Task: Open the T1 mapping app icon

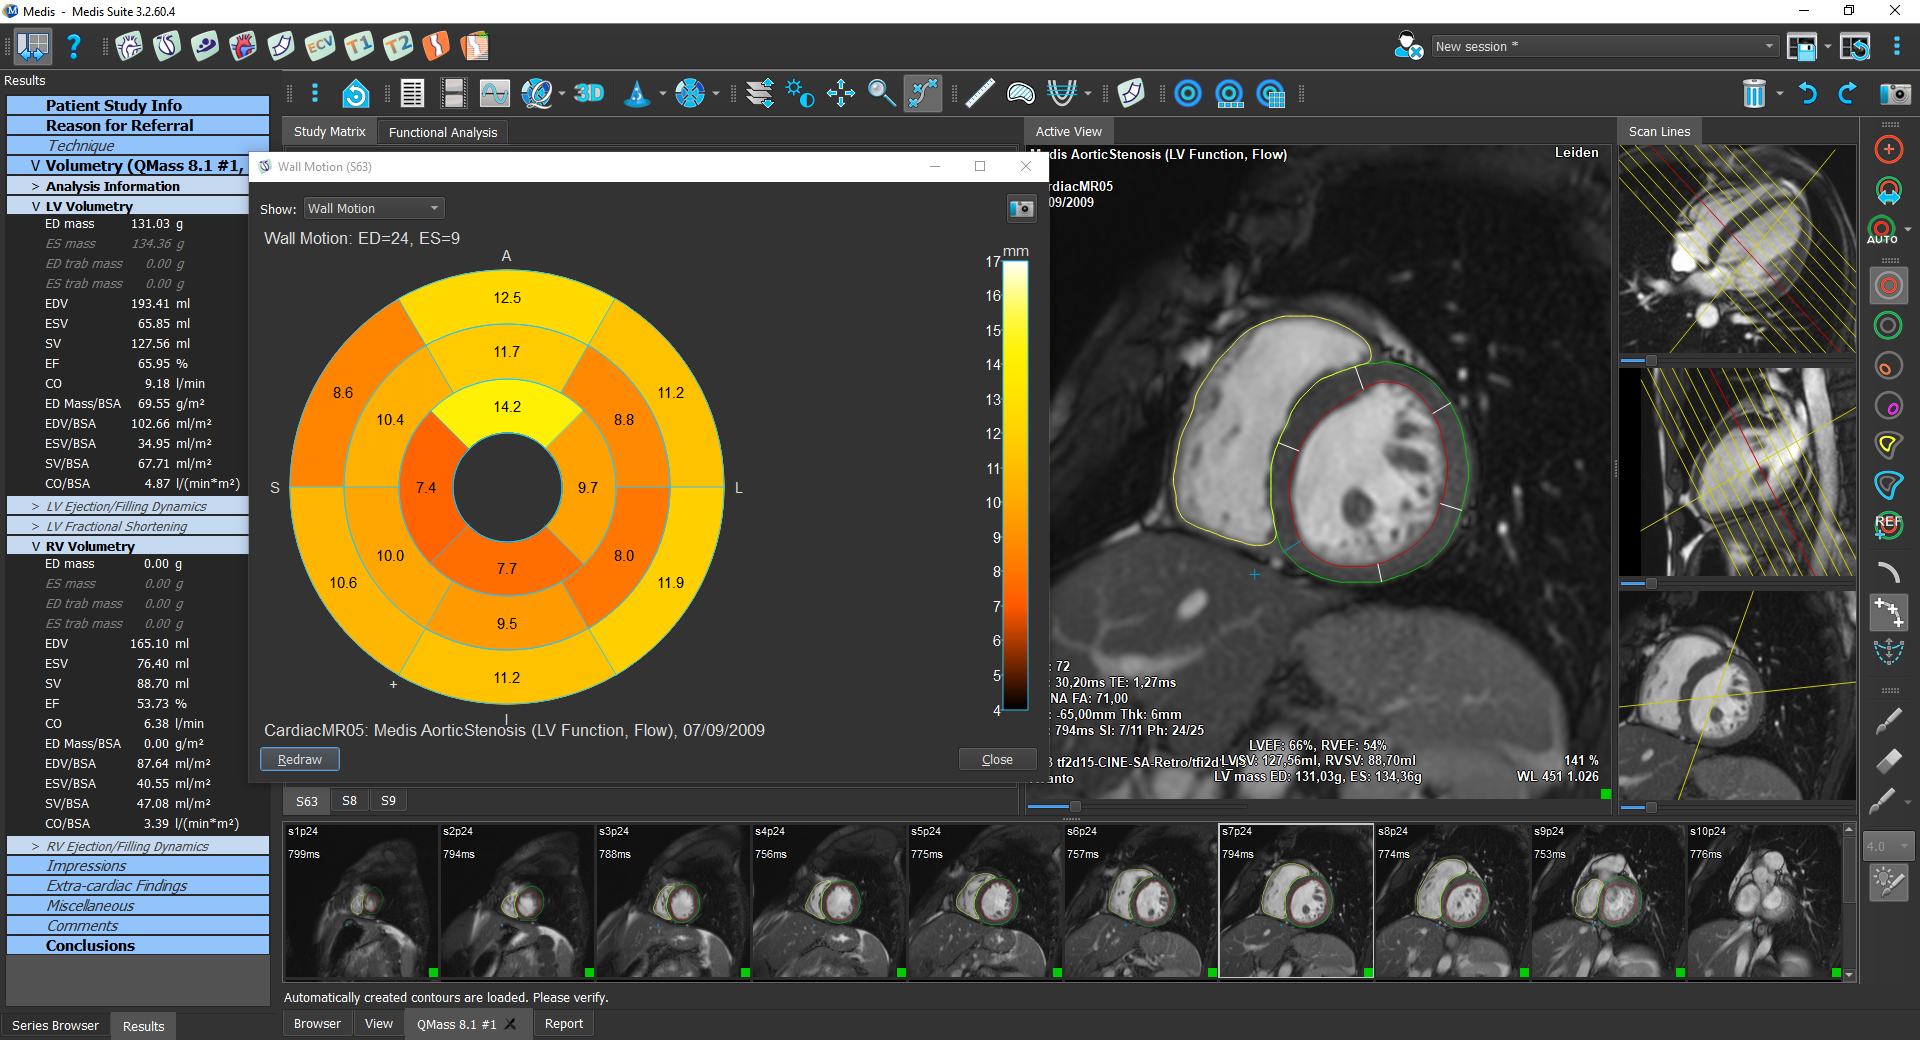Action: pyautogui.click(x=359, y=46)
